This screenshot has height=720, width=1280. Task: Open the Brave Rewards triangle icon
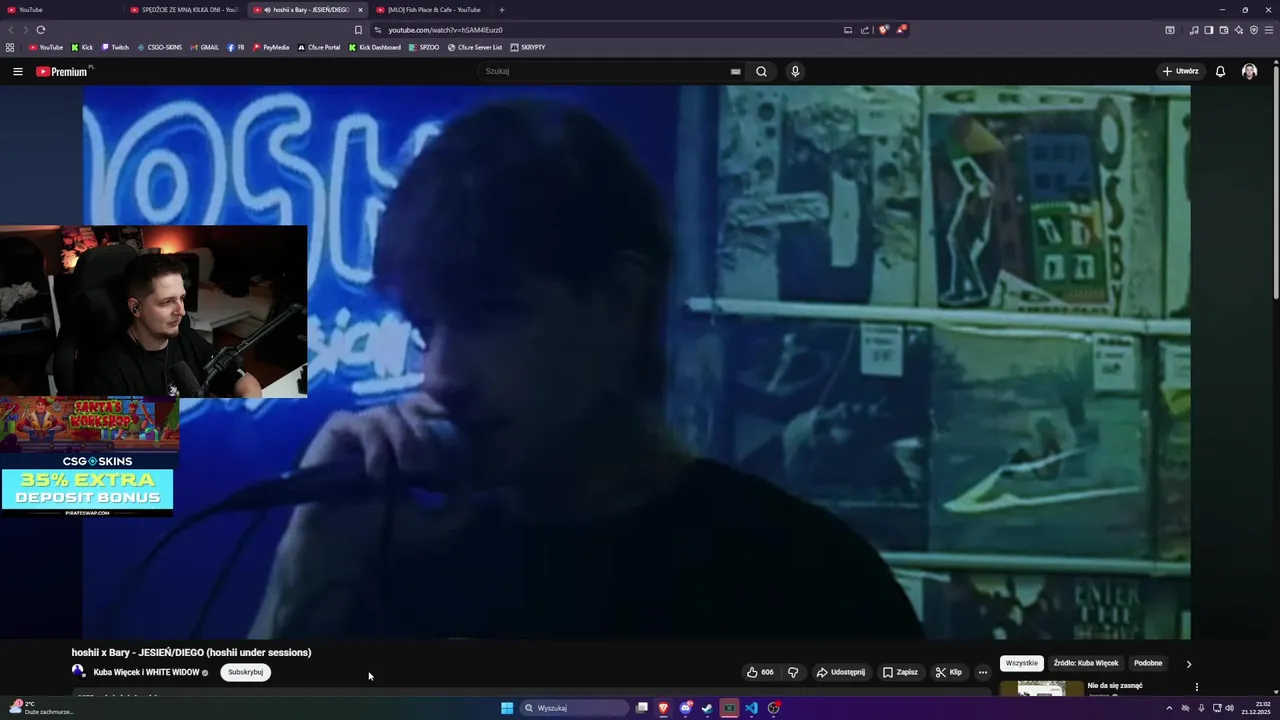[901, 30]
